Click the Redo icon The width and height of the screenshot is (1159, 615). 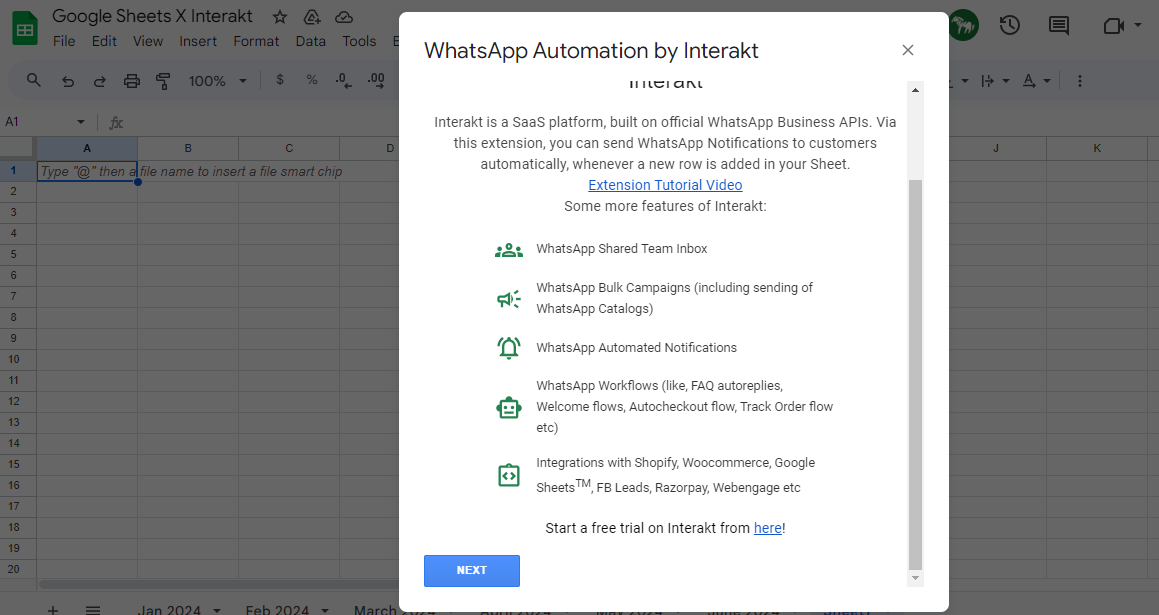pyautogui.click(x=99, y=80)
